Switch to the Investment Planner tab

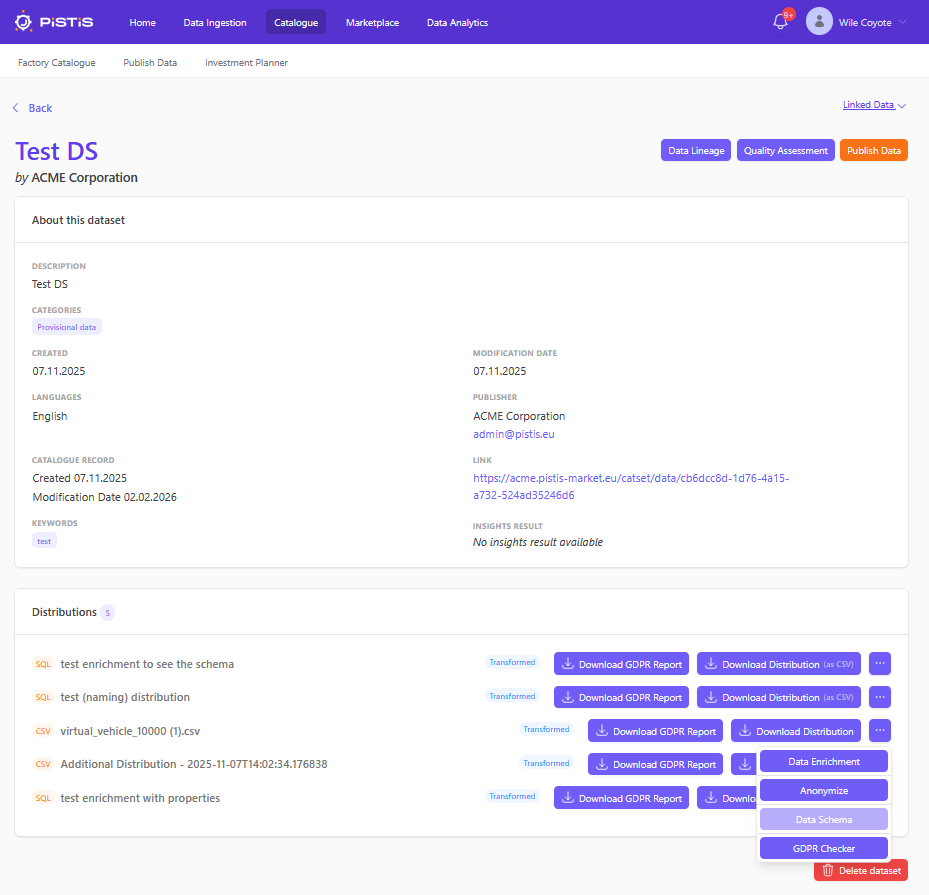tap(246, 63)
